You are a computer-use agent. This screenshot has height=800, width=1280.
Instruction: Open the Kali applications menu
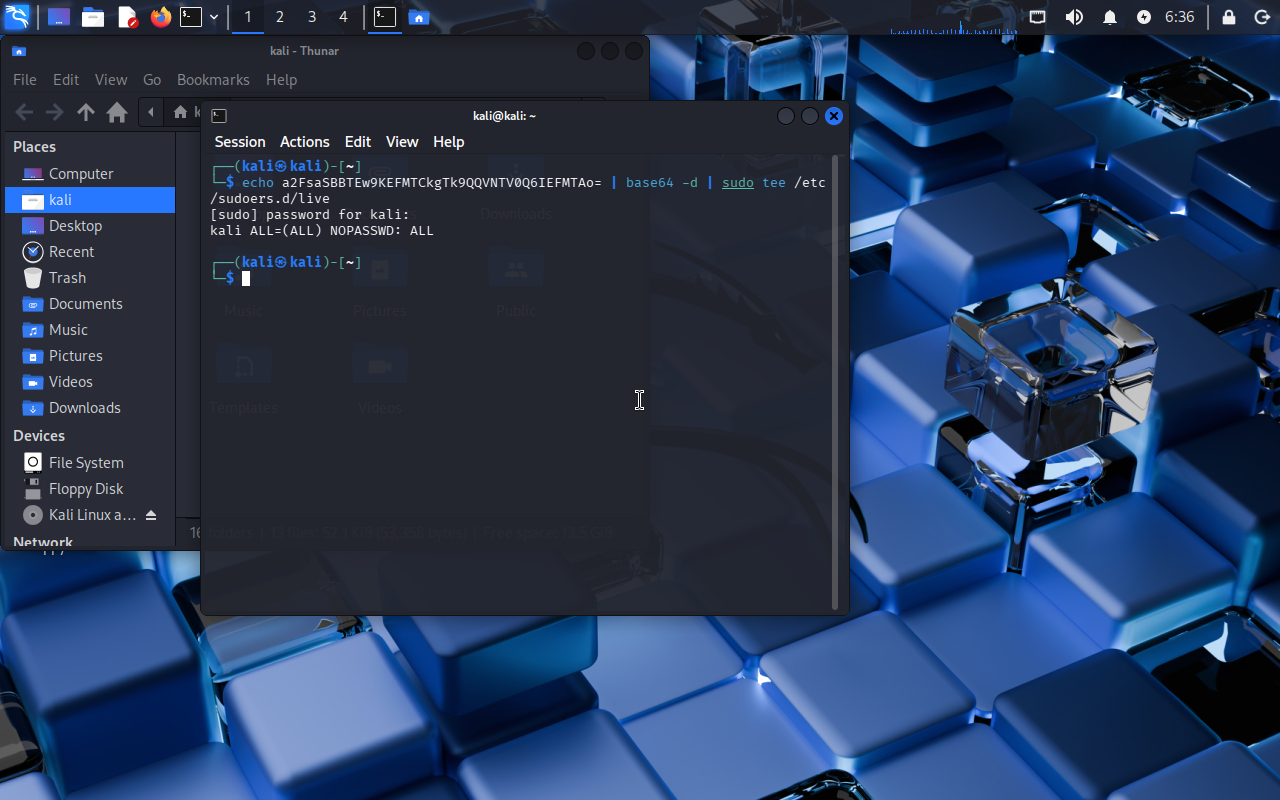[17, 17]
